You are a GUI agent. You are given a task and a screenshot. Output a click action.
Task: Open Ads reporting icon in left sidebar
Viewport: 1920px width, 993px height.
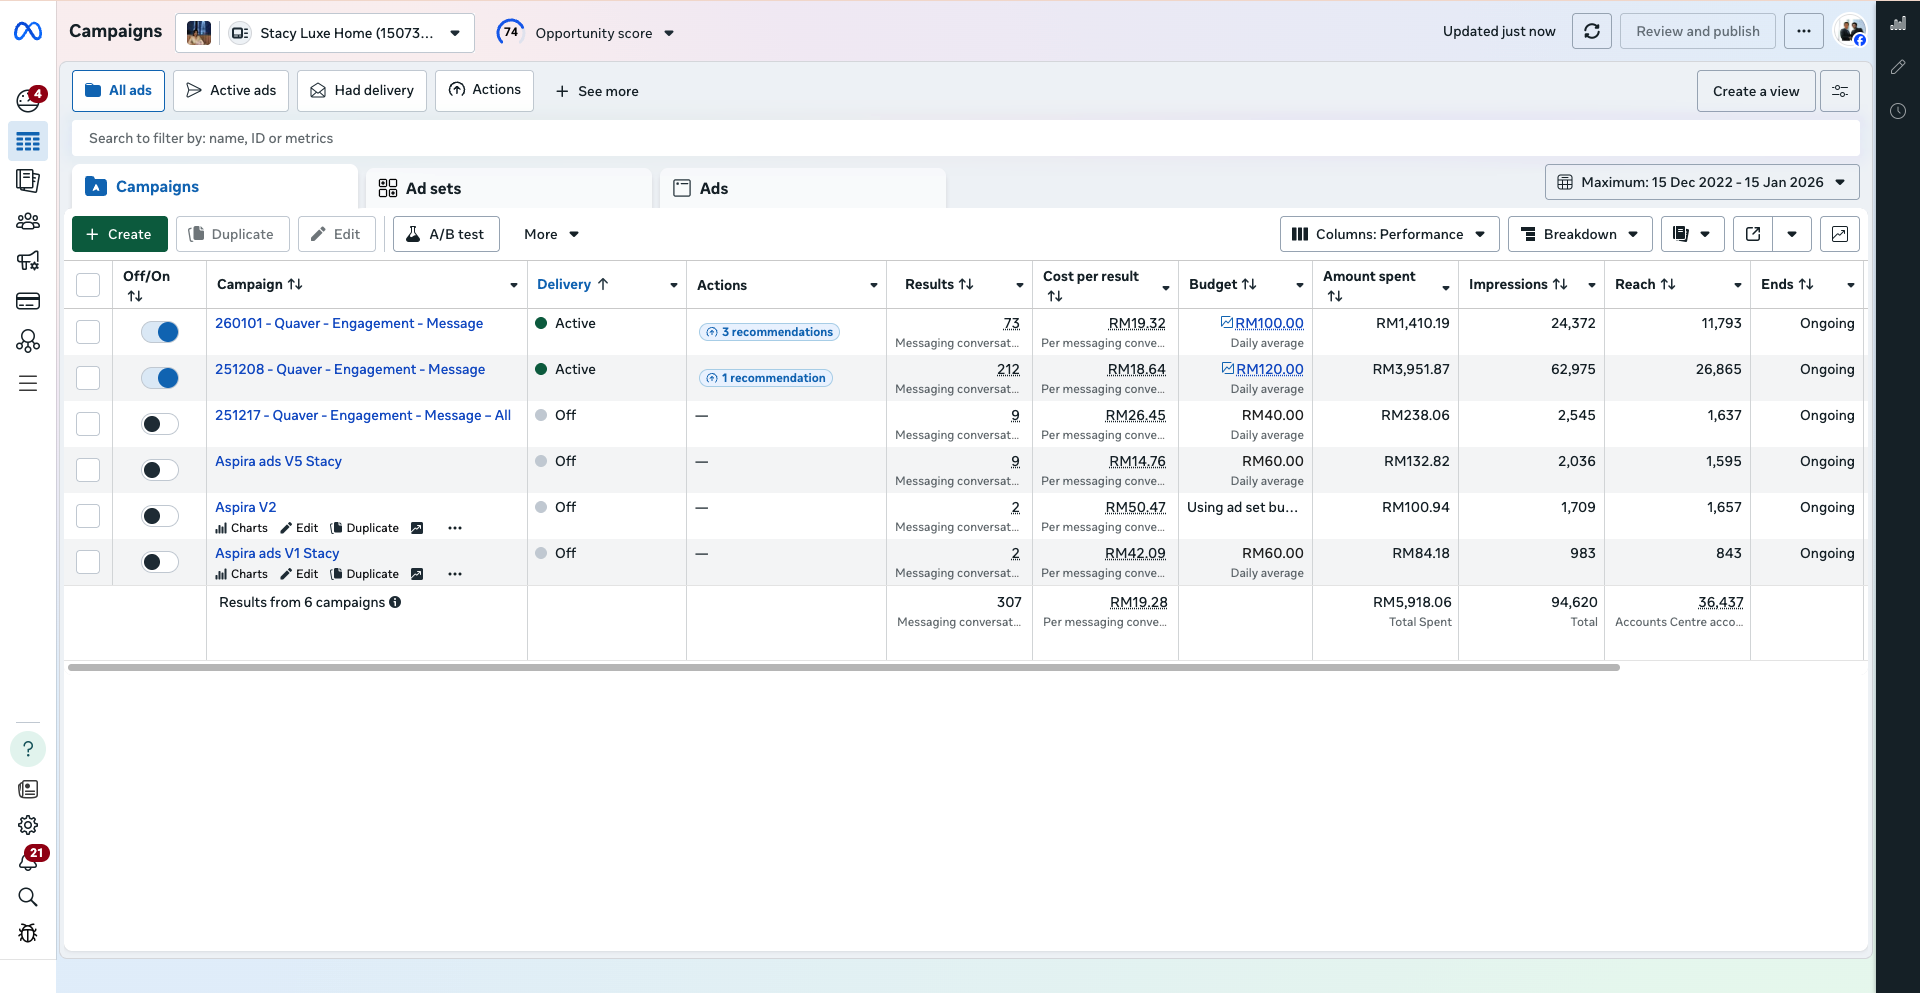pos(28,181)
